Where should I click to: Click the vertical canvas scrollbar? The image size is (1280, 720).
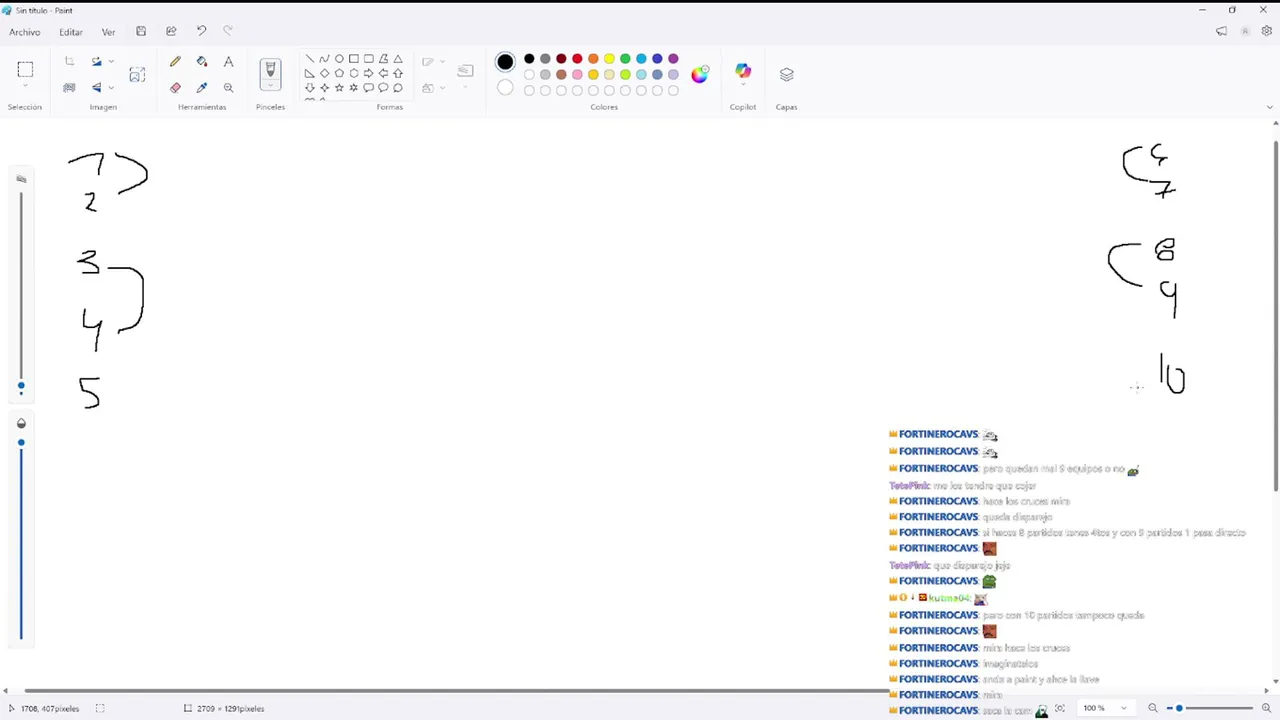click(x=1275, y=316)
